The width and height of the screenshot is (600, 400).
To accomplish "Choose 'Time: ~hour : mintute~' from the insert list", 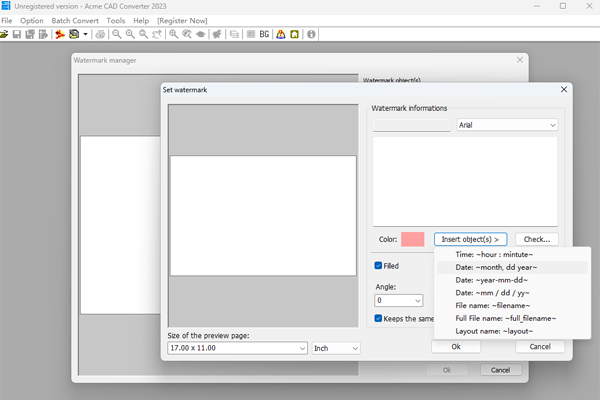I will [512, 255].
